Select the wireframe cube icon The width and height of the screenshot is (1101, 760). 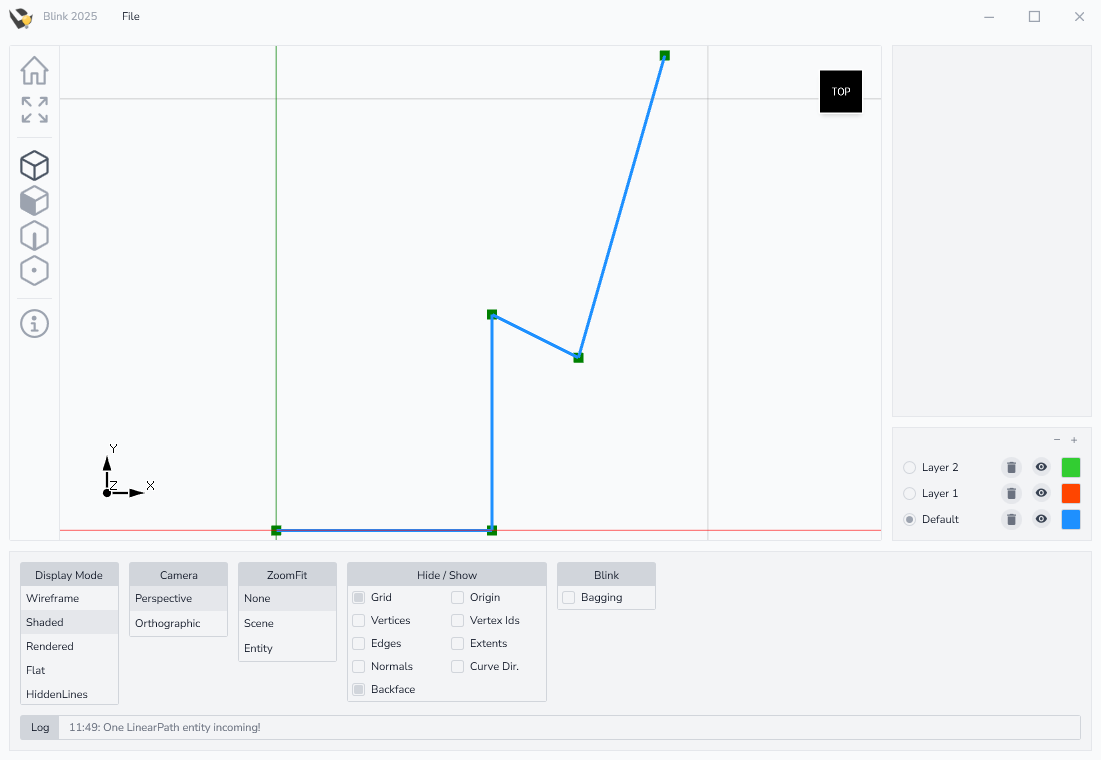point(34,166)
